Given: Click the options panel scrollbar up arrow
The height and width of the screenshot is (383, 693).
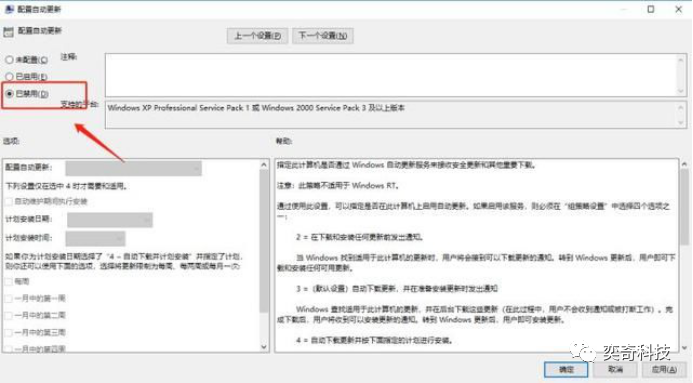Looking at the screenshot, I should tap(264, 165).
